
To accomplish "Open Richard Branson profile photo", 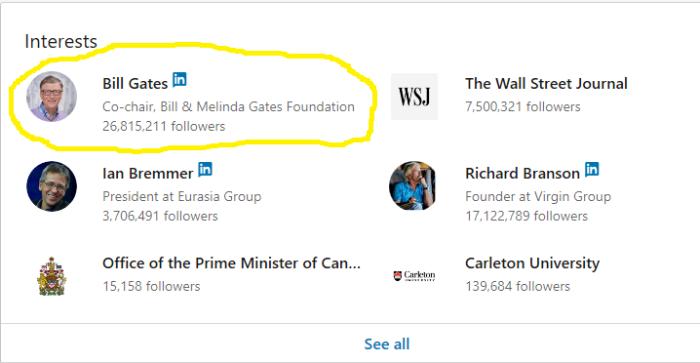I will [414, 186].
